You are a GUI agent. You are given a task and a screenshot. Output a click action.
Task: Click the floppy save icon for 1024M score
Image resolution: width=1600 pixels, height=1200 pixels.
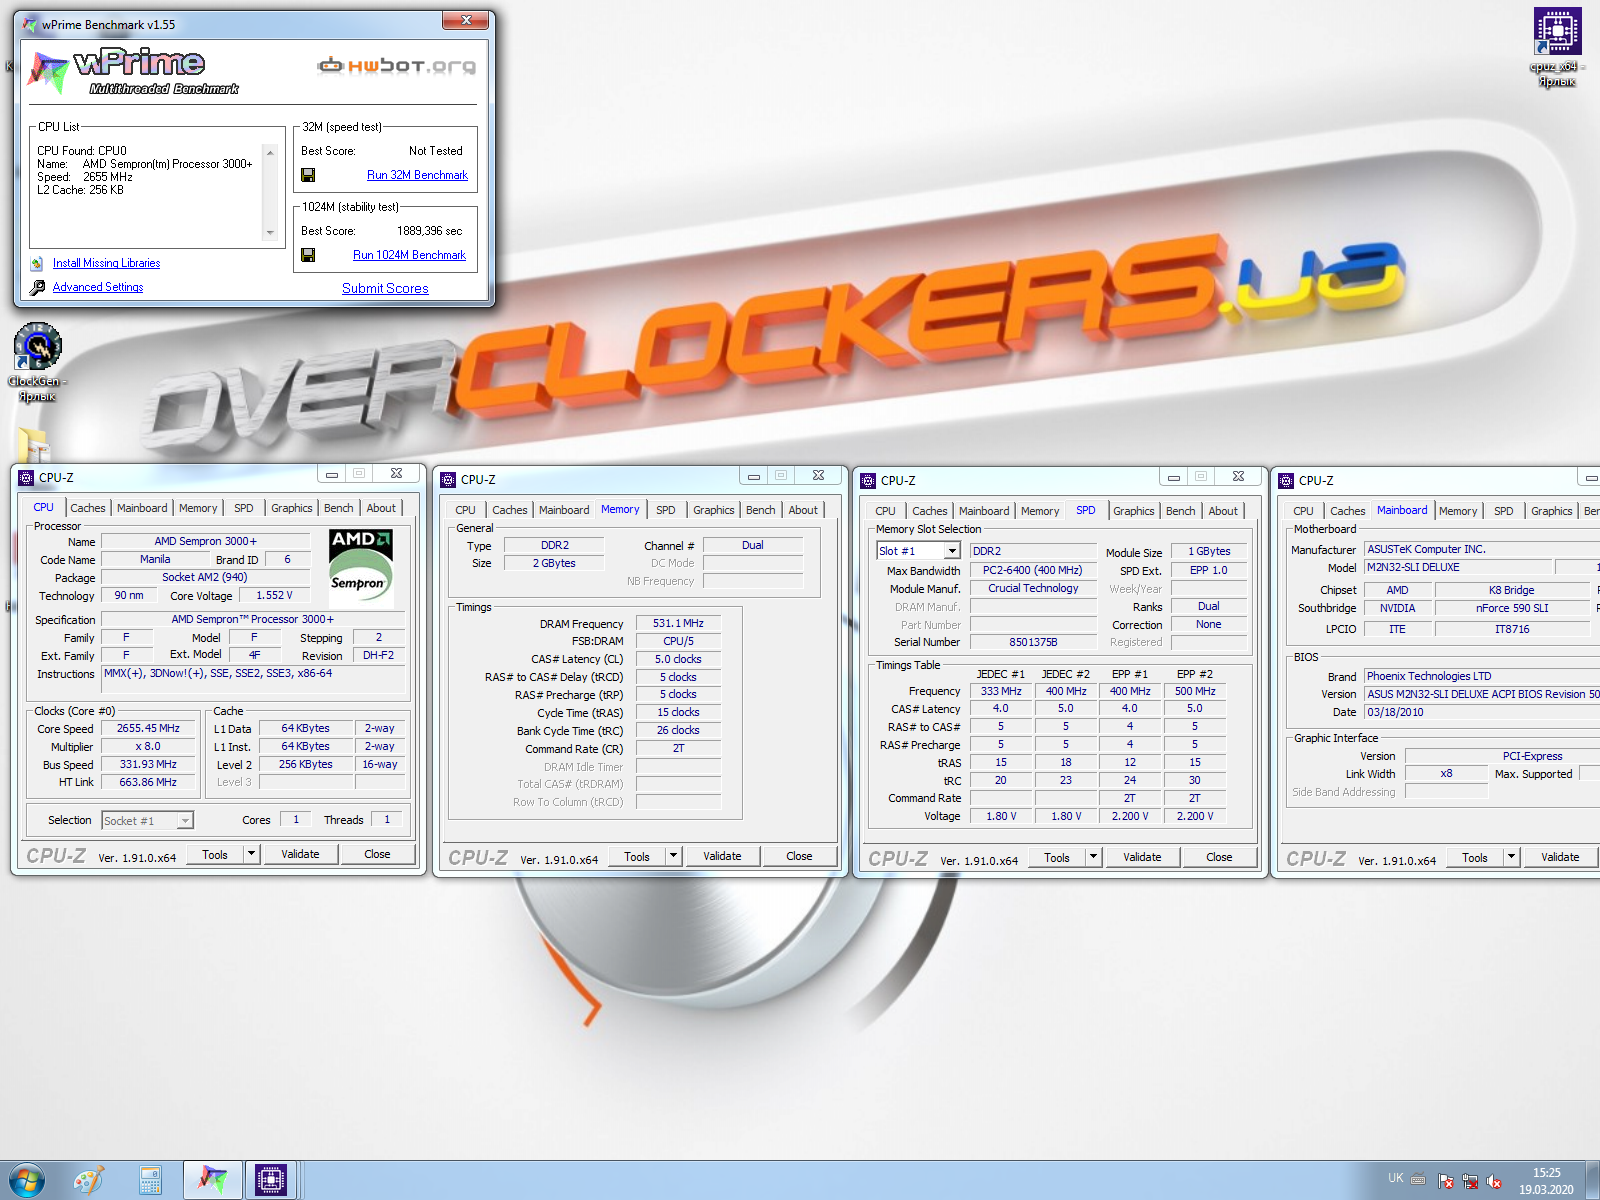pyautogui.click(x=308, y=255)
